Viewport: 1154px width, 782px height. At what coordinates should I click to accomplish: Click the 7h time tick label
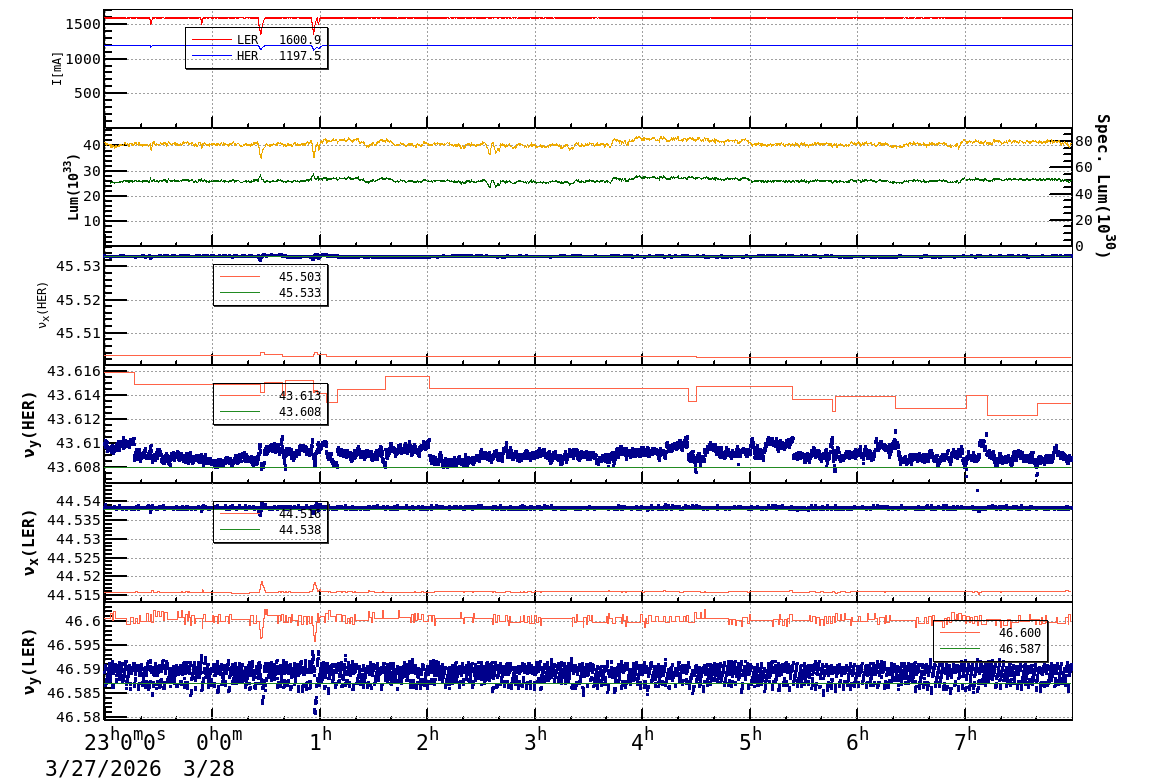[x=965, y=741]
